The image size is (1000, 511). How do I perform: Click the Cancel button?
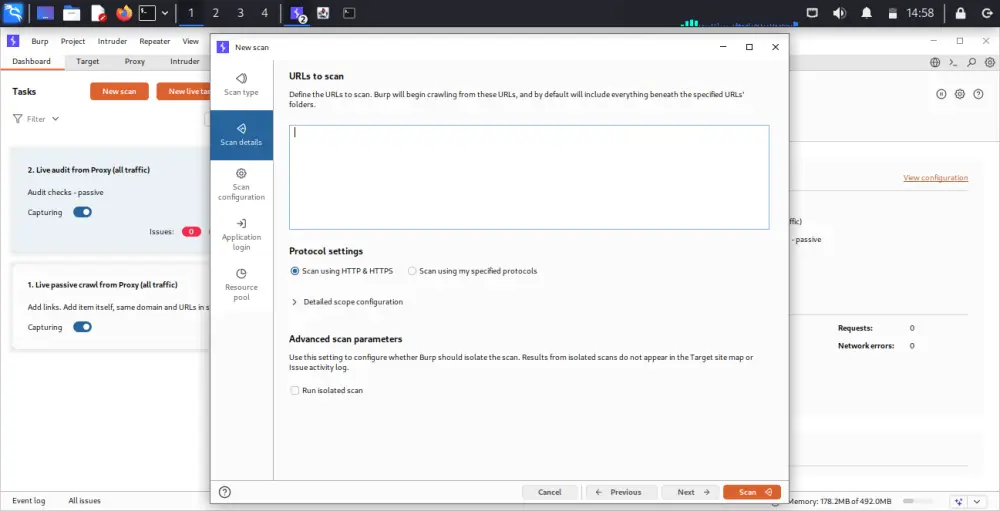click(550, 492)
